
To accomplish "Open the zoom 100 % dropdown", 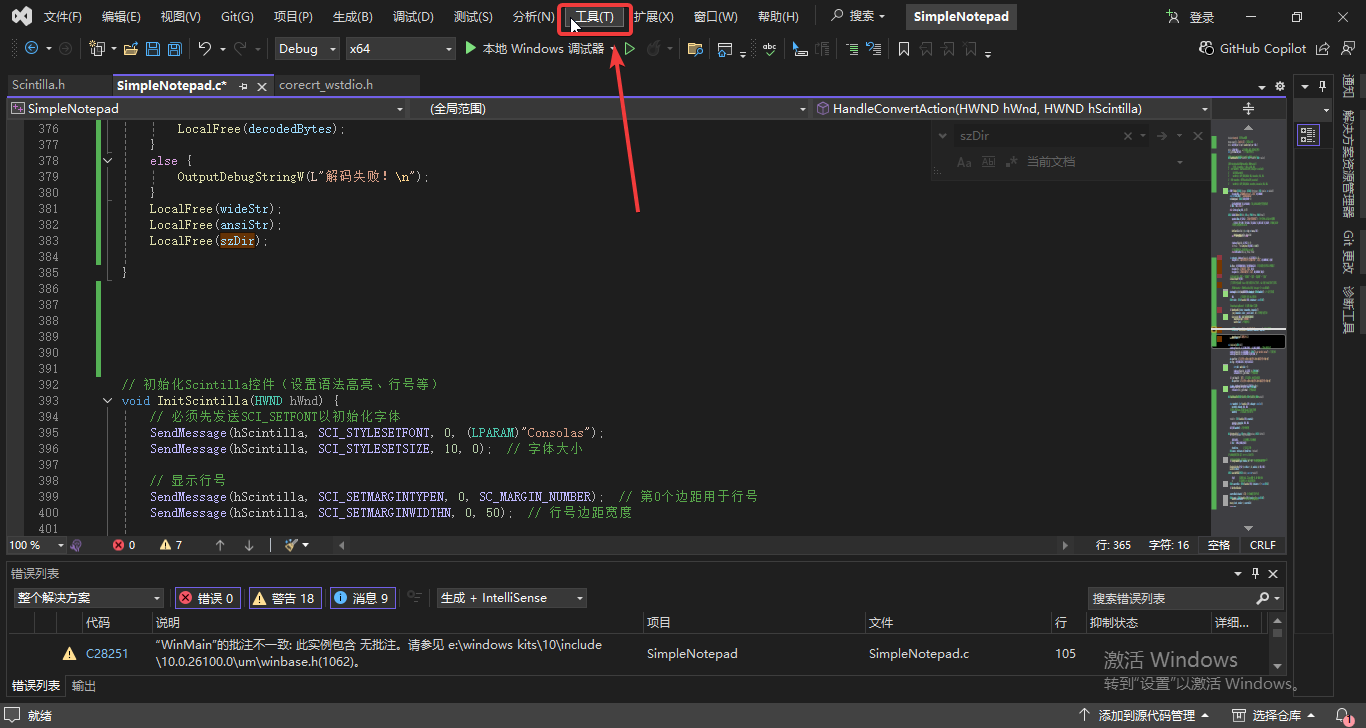I will 36,545.
